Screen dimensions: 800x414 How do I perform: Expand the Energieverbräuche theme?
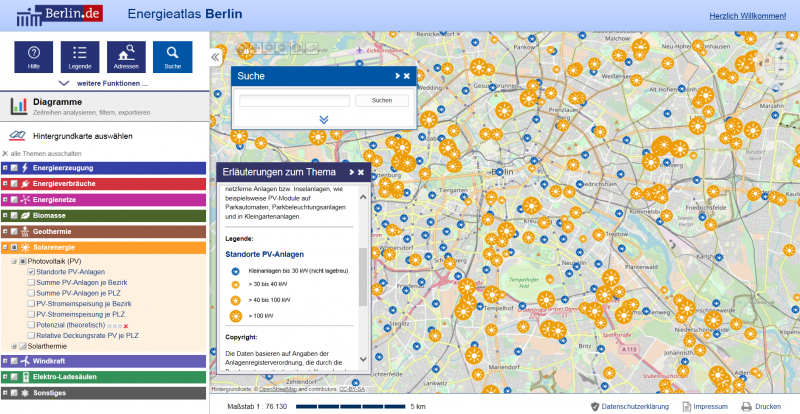click(x=5, y=184)
